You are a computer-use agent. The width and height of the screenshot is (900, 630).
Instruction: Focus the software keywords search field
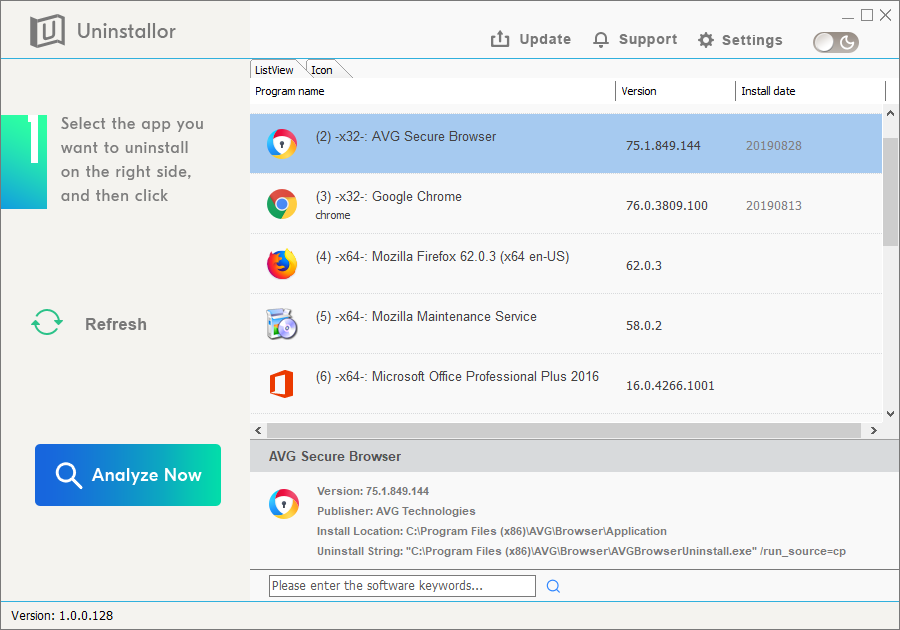point(402,586)
